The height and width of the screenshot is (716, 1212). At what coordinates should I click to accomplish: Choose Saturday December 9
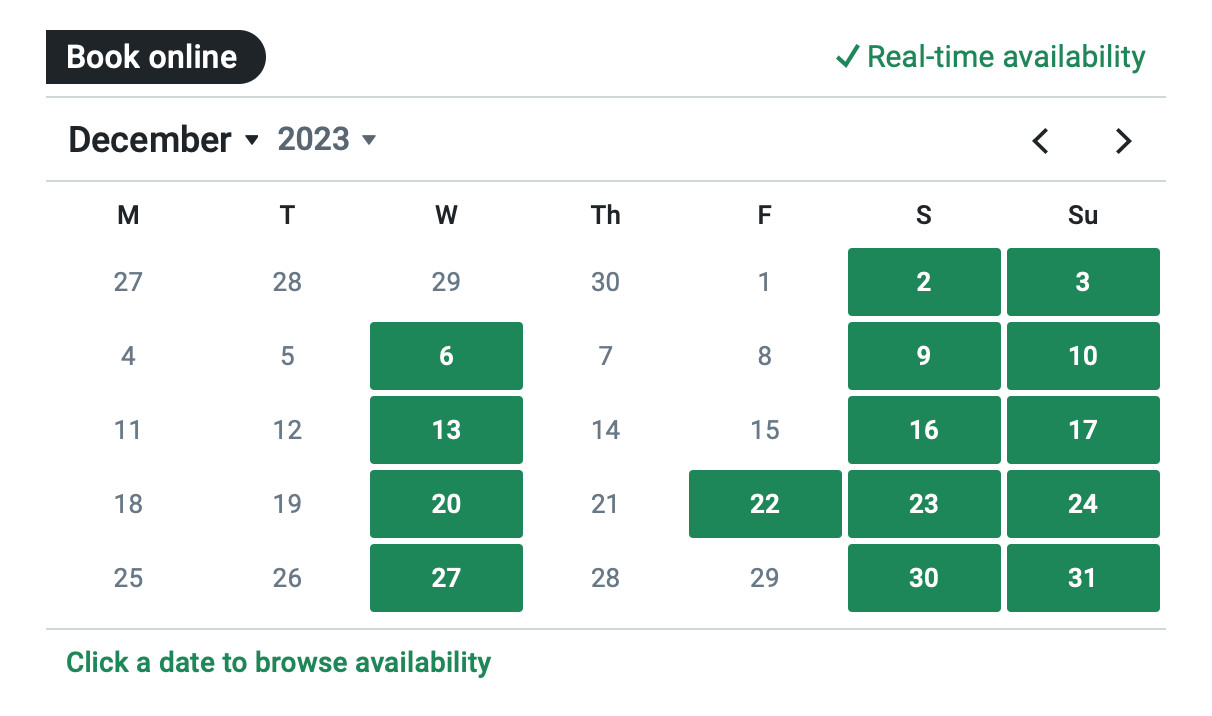click(x=923, y=356)
